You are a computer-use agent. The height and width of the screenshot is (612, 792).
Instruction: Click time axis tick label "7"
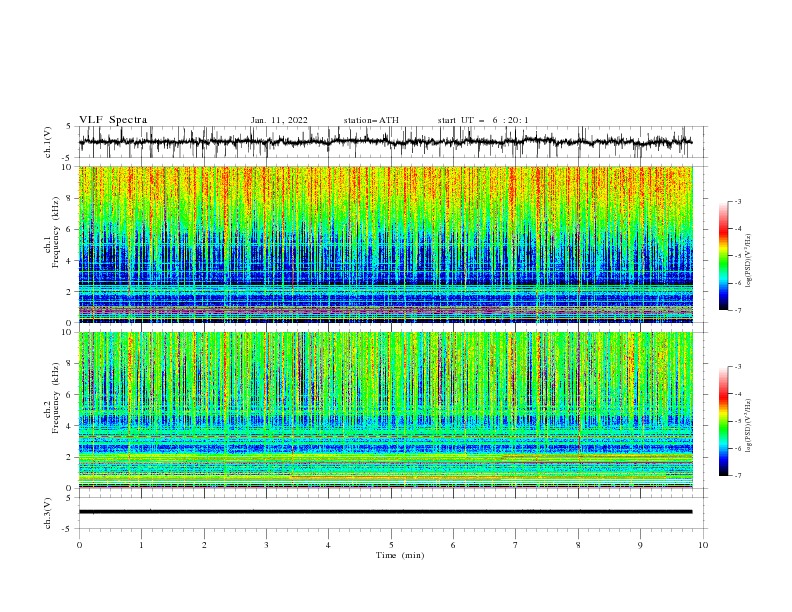click(x=516, y=545)
